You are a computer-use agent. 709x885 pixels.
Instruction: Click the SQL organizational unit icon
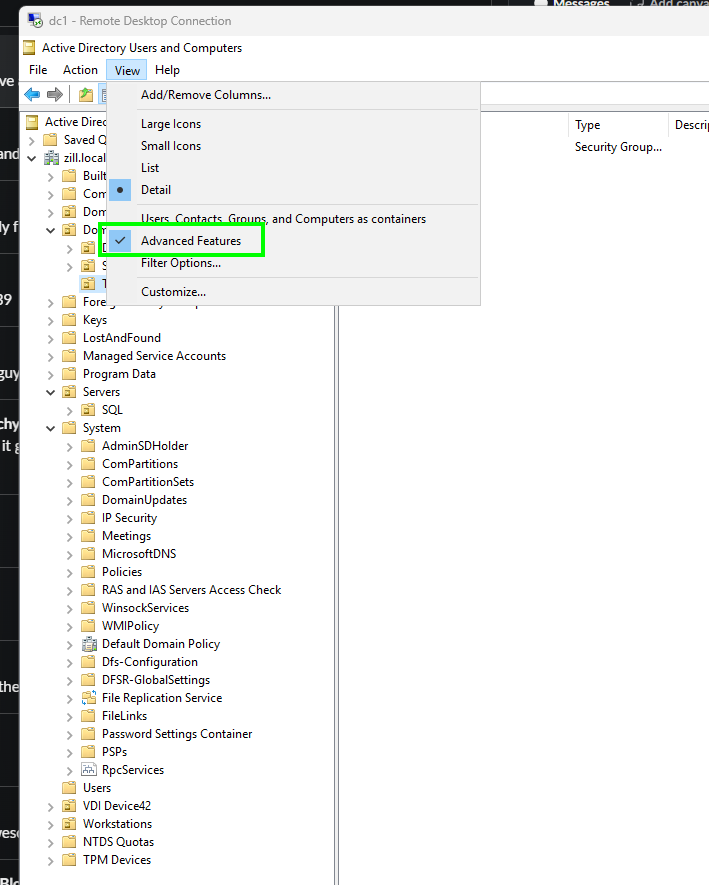coord(89,410)
